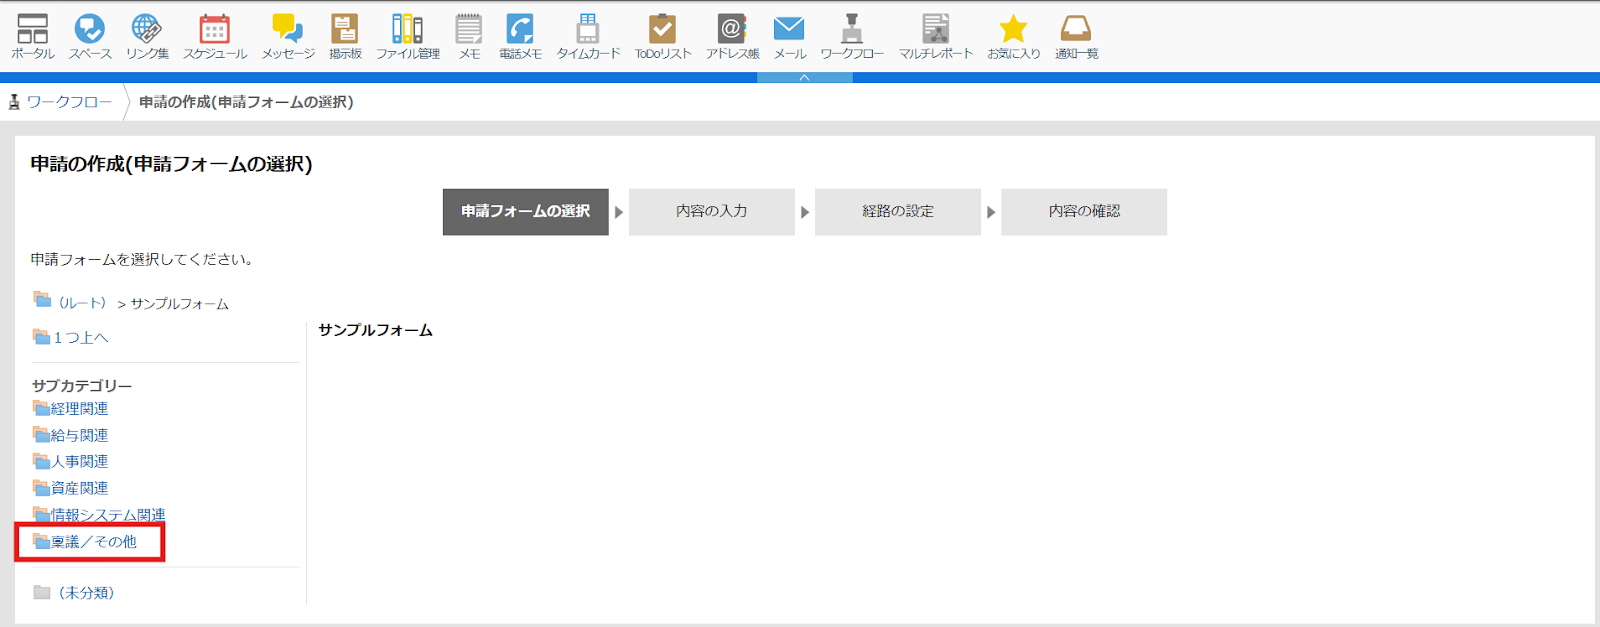Select the 経路の設定 step tab
This screenshot has width=1600, height=627.
pos(897,212)
